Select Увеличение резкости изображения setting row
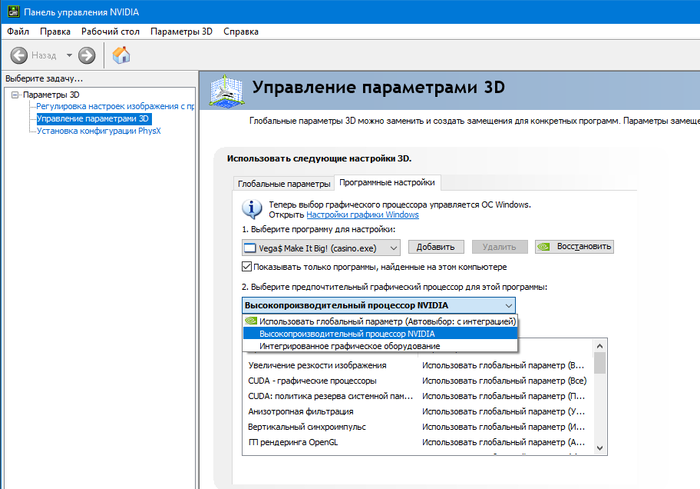The image size is (700, 489). 417,365
